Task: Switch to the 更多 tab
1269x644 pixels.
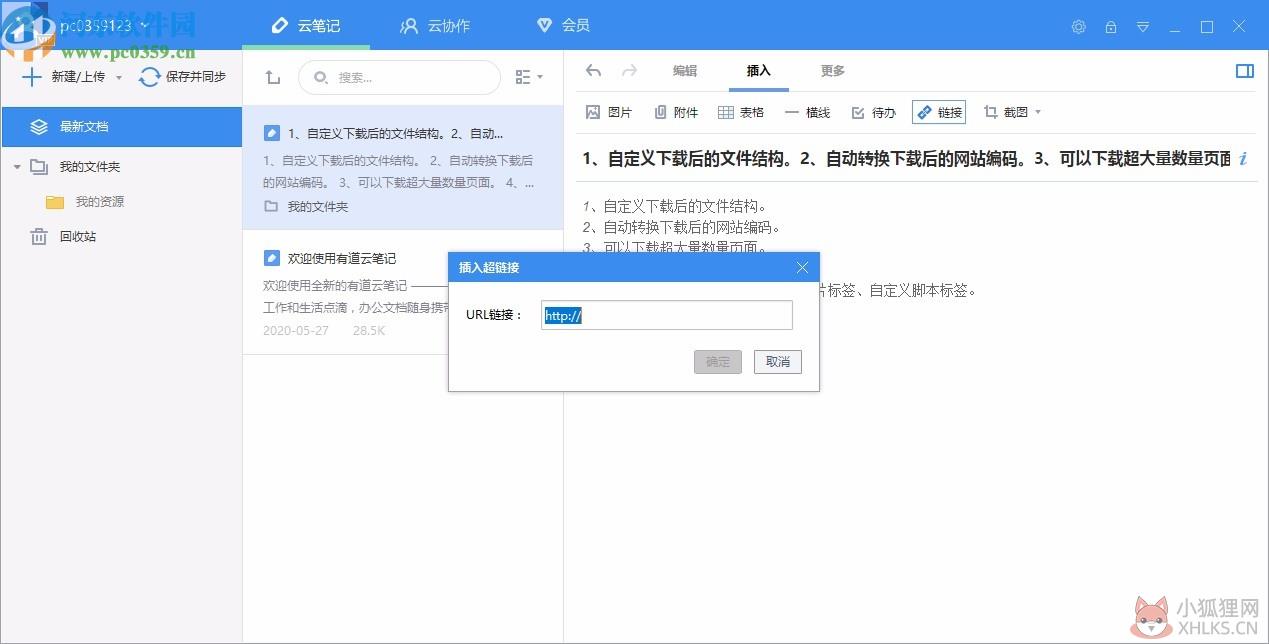Action: [x=833, y=71]
